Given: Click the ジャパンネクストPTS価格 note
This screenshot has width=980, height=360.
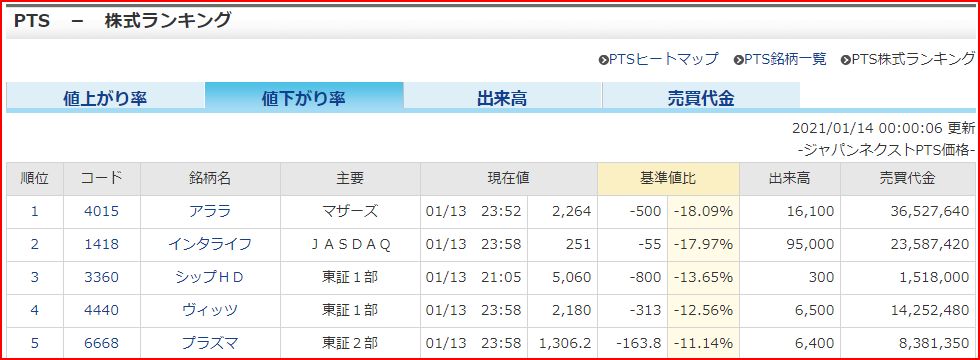Looking at the screenshot, I should (x=886, y=150).
